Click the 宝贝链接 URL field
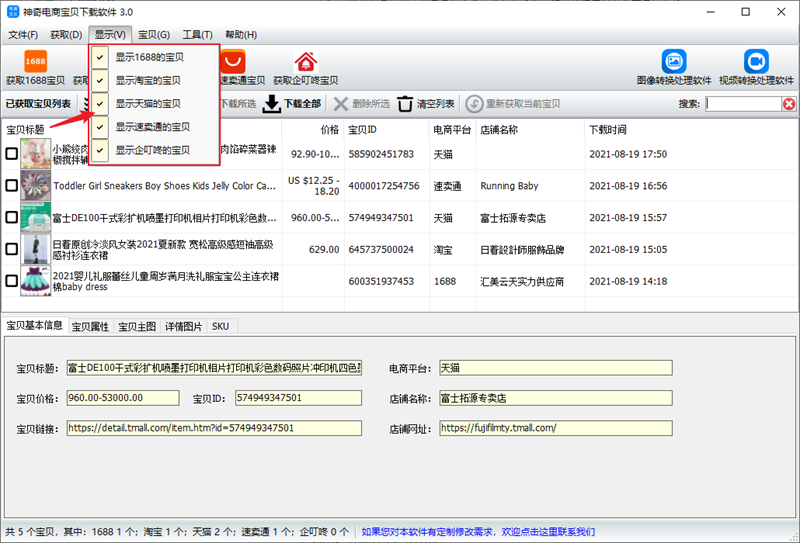800x543 pixels. pos(214,428)
